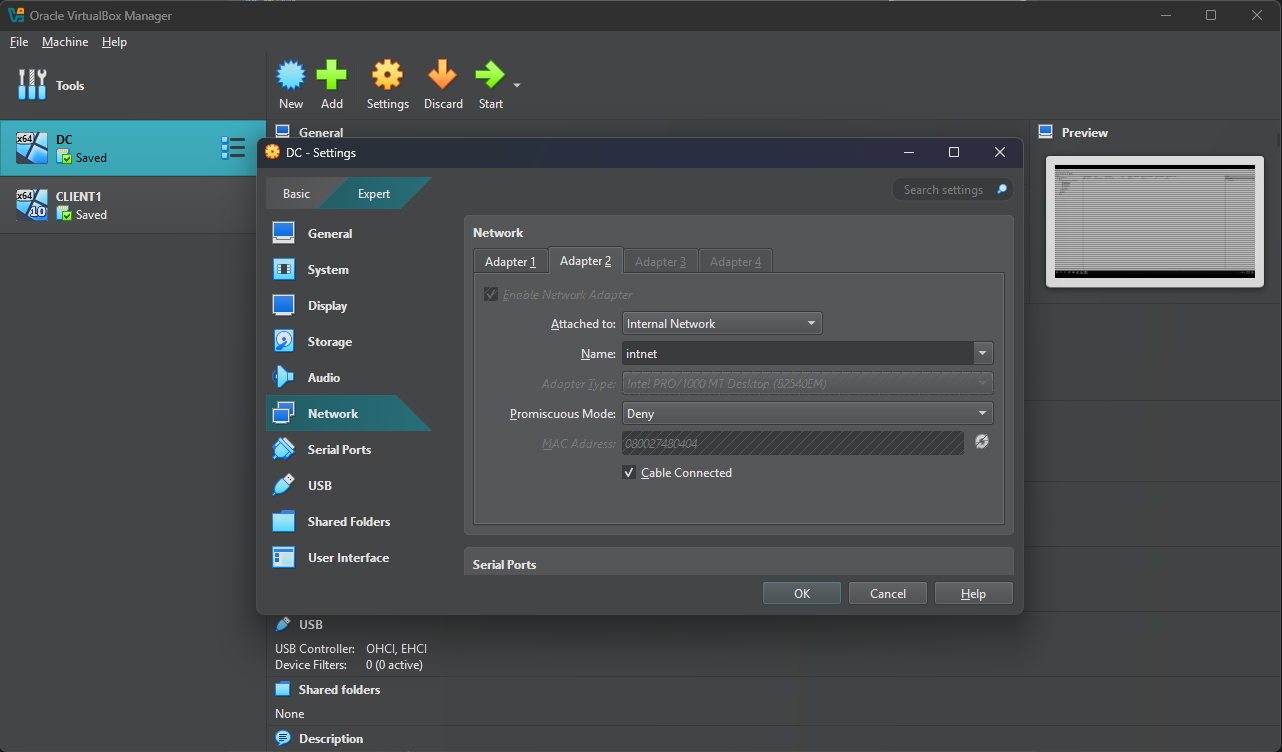The width and height of the screenshot is (1282, 752).
Task: Select the Adapter 3 tab
Action: pos(660,261)
